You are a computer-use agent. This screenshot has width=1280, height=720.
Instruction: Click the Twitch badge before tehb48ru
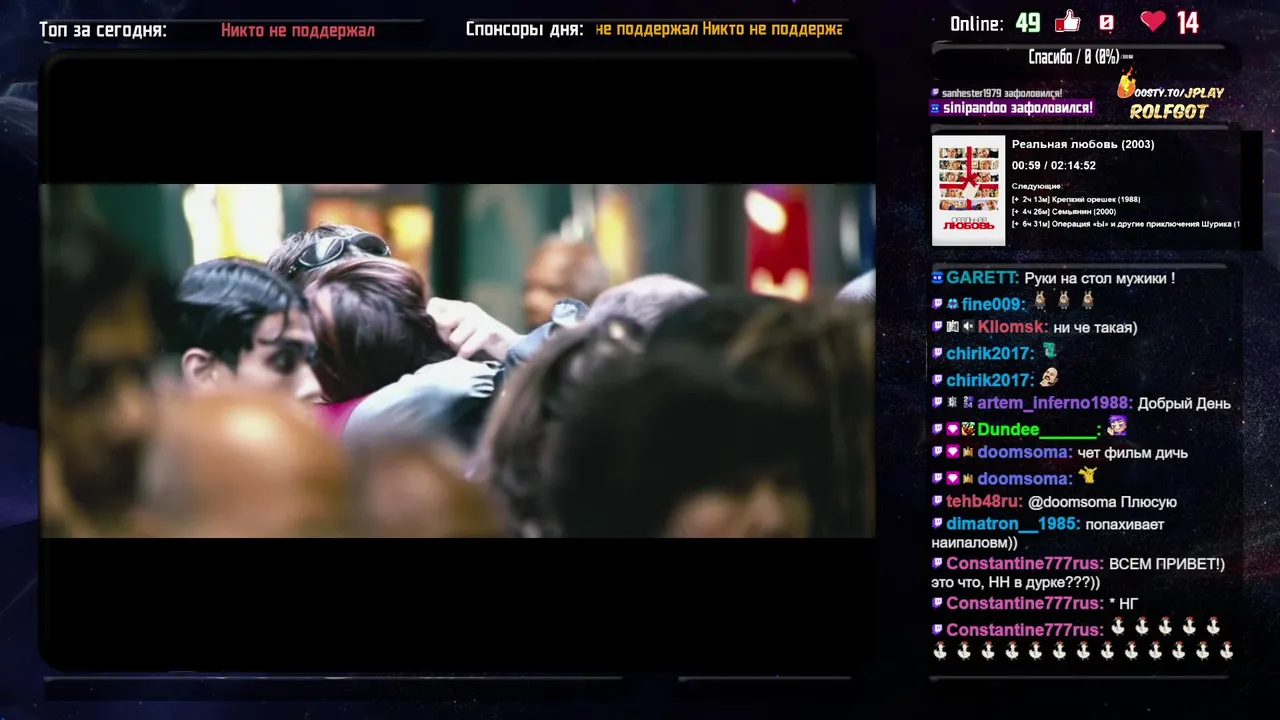pos(938,501)
